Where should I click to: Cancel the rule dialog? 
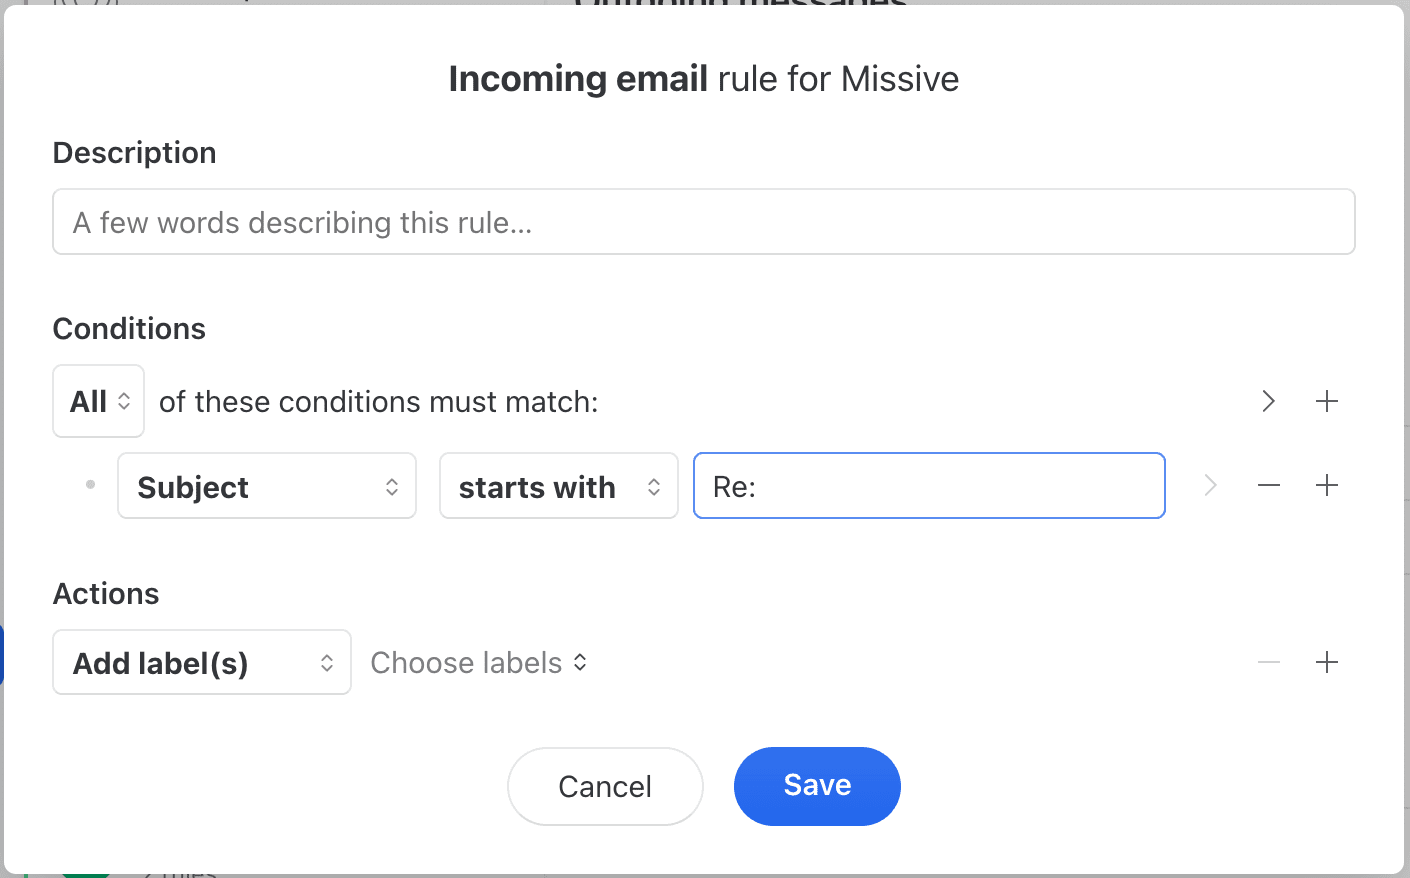point(605,786)
